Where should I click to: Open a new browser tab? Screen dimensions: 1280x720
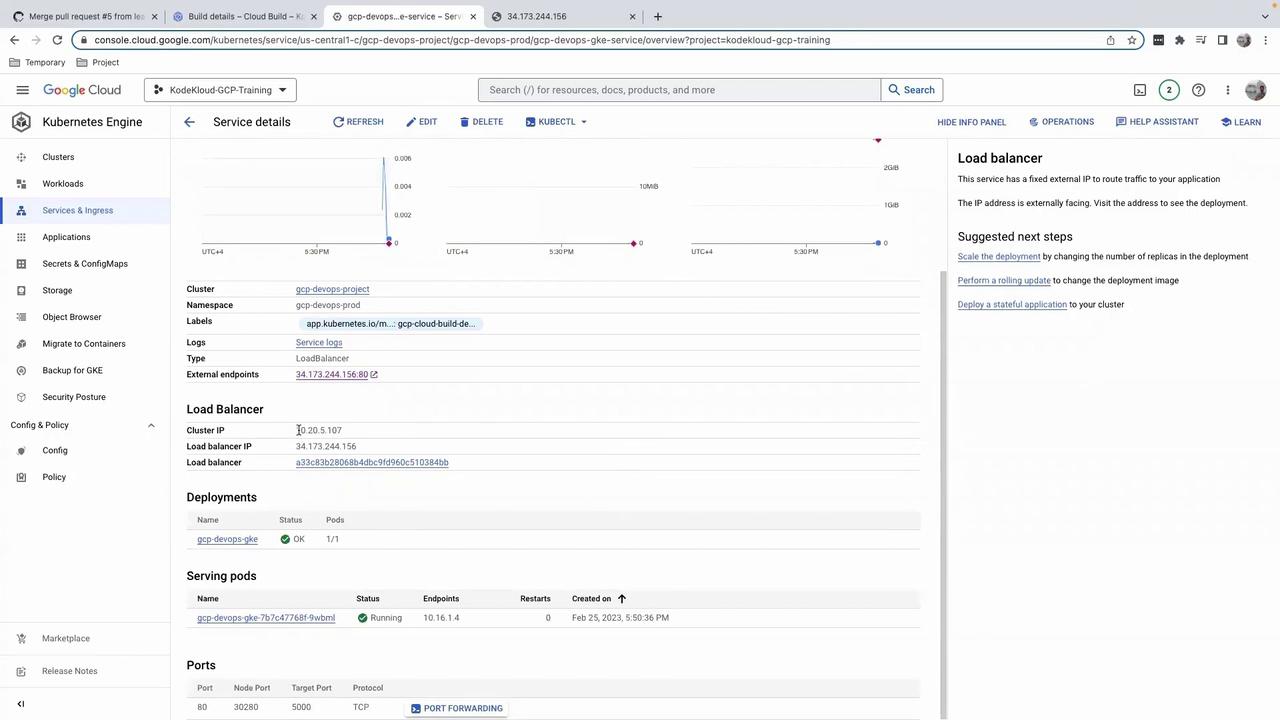657,16
